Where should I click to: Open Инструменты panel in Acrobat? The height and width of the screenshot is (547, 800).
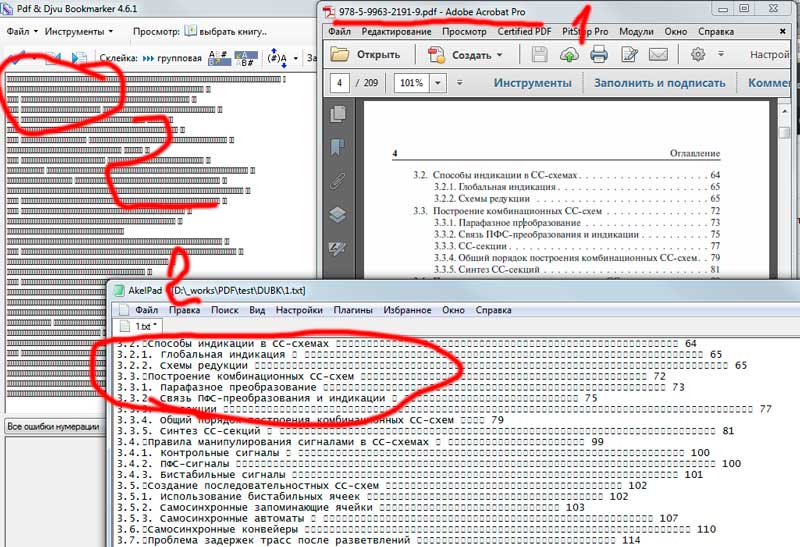[533, 83]
